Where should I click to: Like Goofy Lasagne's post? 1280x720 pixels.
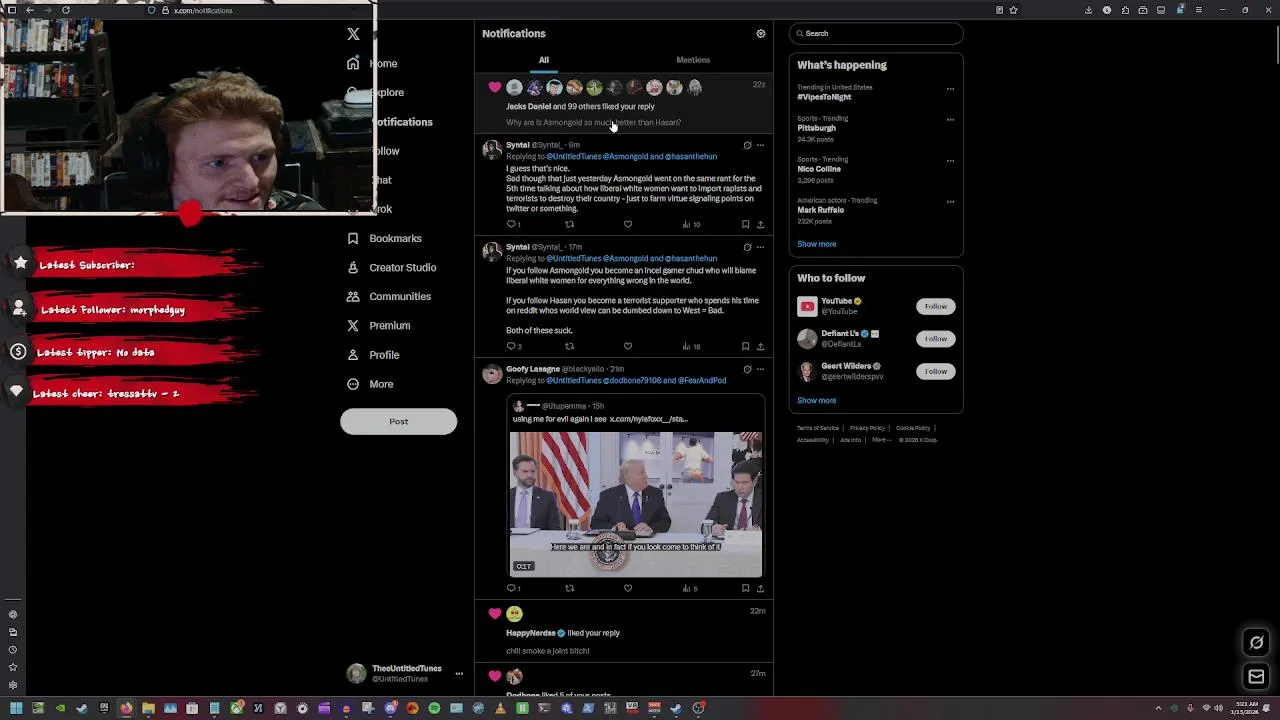(628, 588)
